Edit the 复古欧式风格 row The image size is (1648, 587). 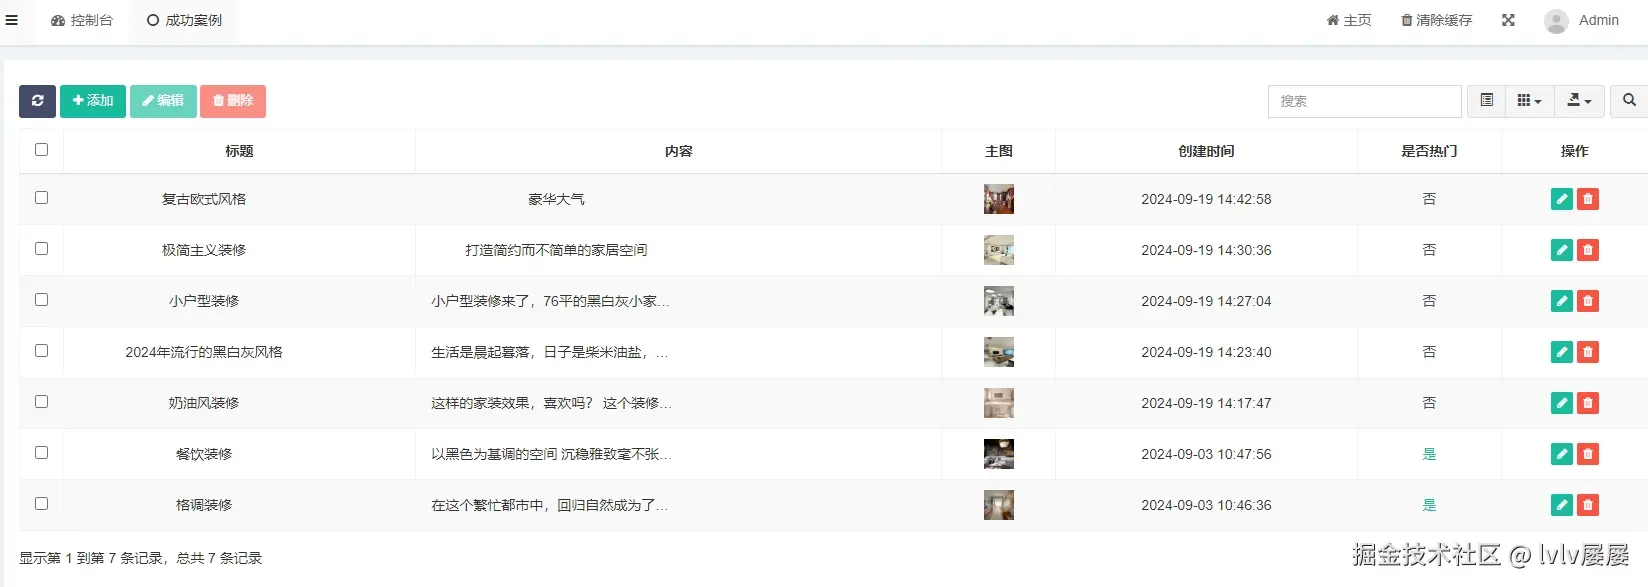(1562, 199)
